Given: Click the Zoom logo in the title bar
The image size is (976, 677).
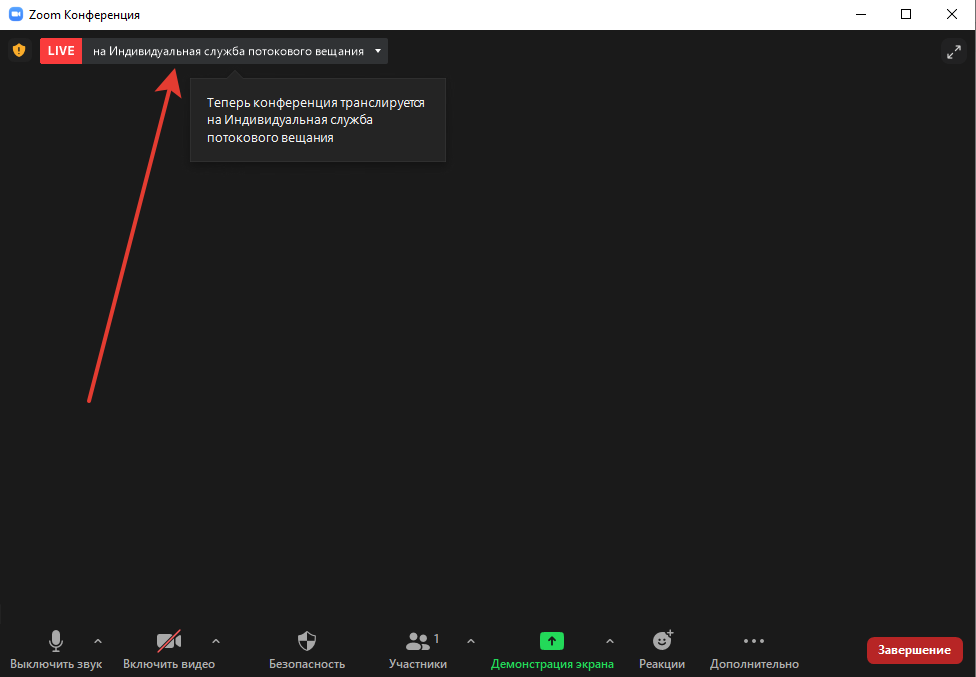Looking at the screenshot, I should 16,14.
